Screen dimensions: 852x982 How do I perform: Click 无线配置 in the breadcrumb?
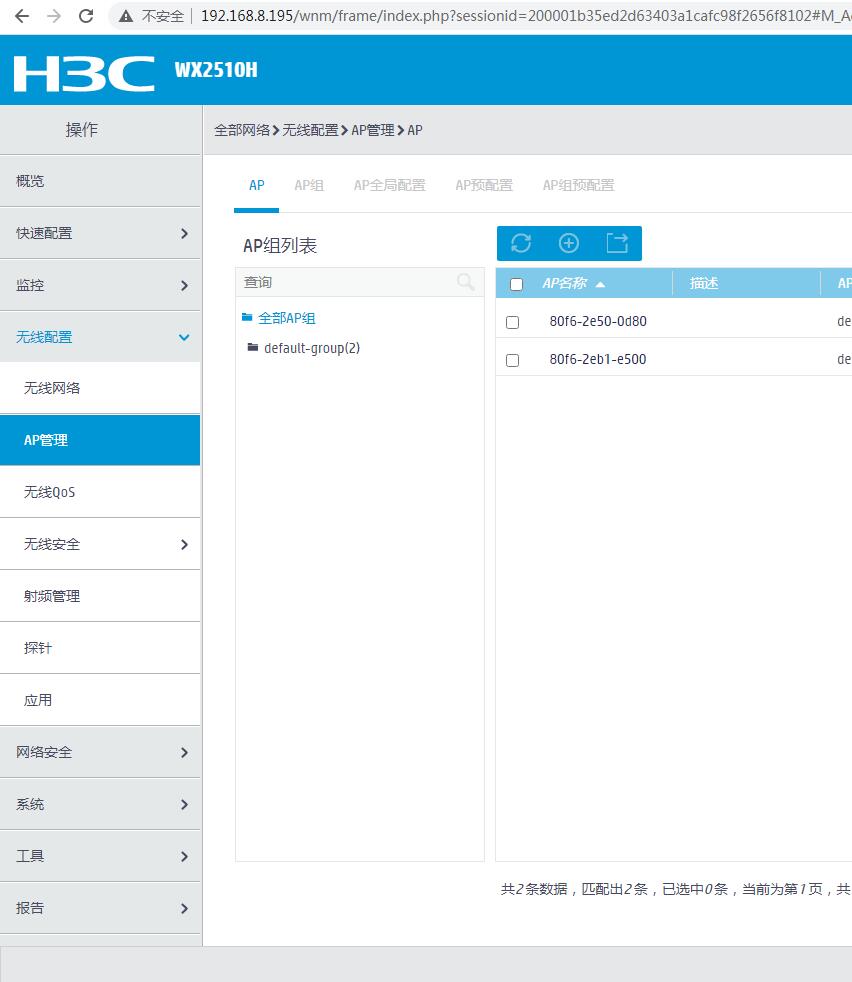coord(310,130)
